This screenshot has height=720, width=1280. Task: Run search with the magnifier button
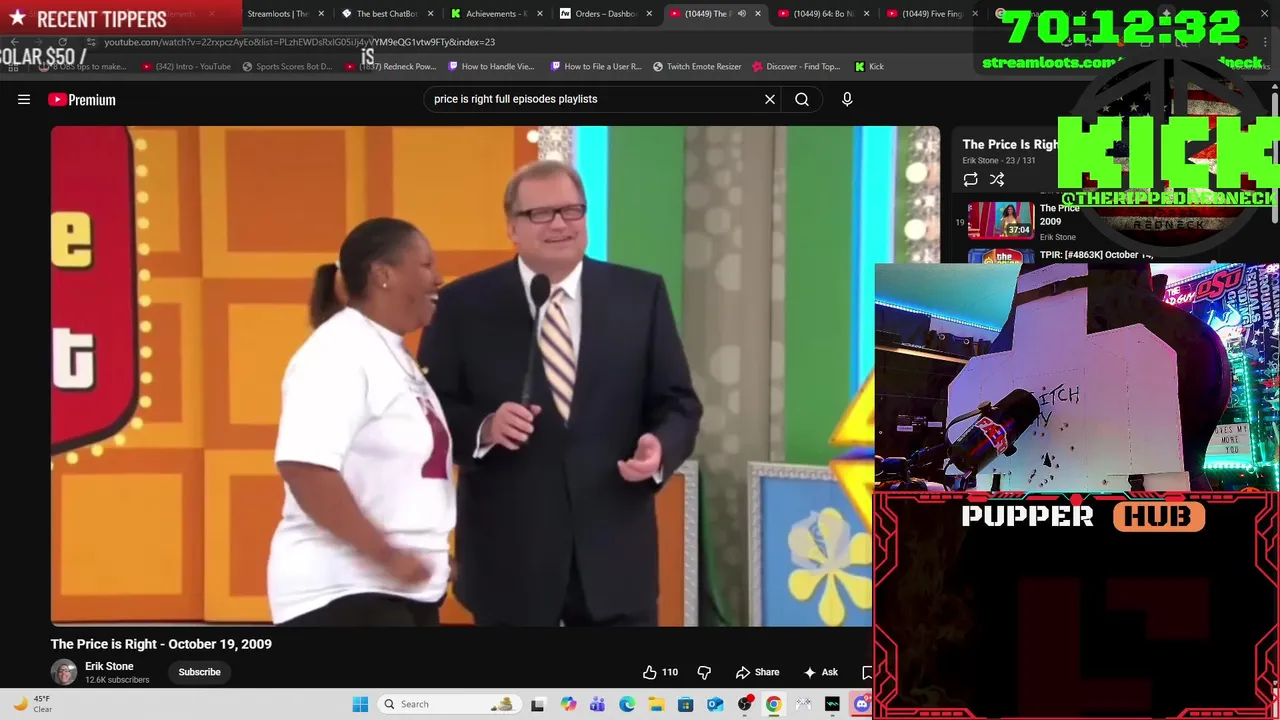point(802,99)
